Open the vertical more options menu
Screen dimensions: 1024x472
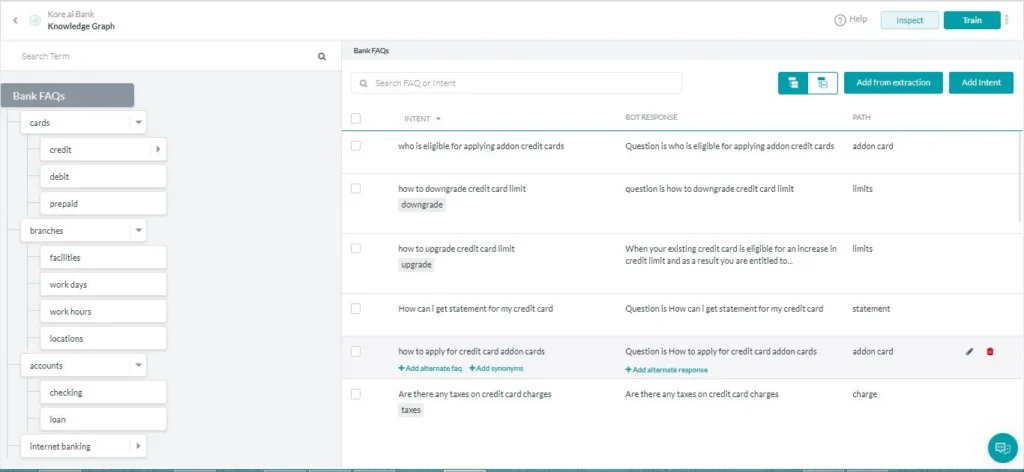click(x=1006, y=20)
